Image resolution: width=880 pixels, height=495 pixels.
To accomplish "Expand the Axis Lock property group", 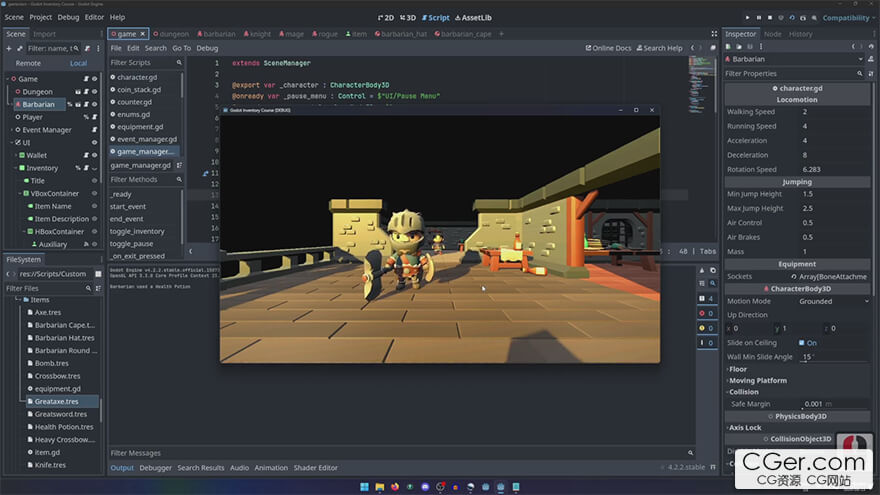I will point(744,428).
